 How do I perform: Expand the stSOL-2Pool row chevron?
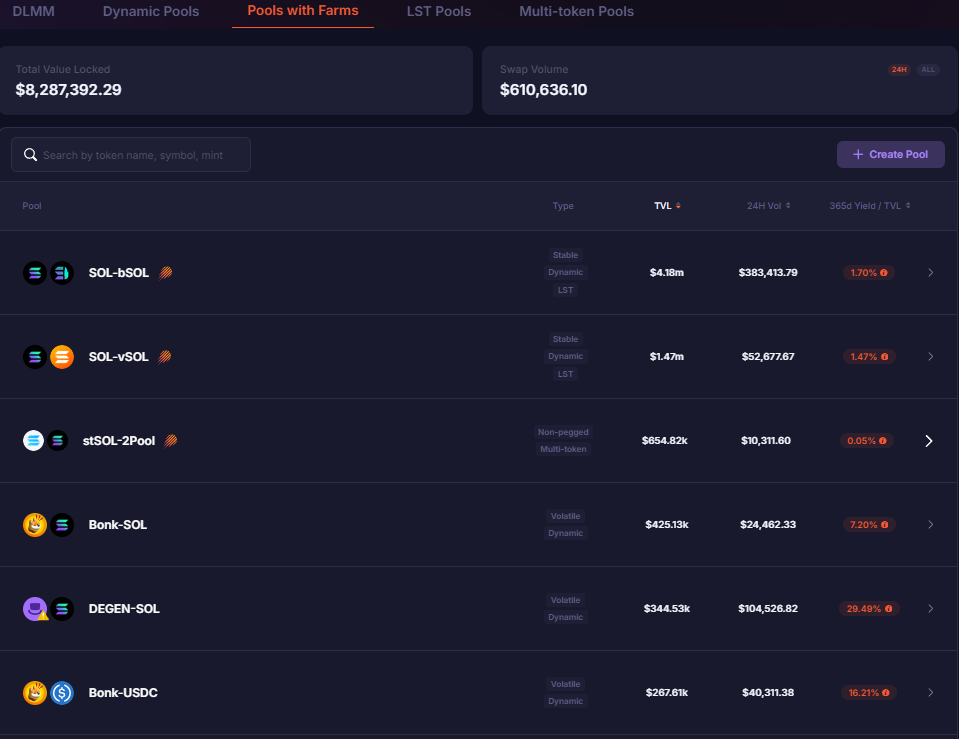(x=928, y=441)
